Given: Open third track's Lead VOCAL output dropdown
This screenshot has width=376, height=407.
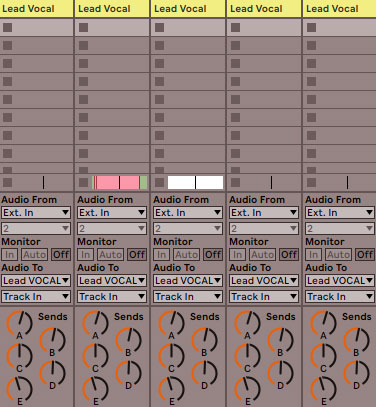Looking at the screenshot, I should tap(188, 280).
